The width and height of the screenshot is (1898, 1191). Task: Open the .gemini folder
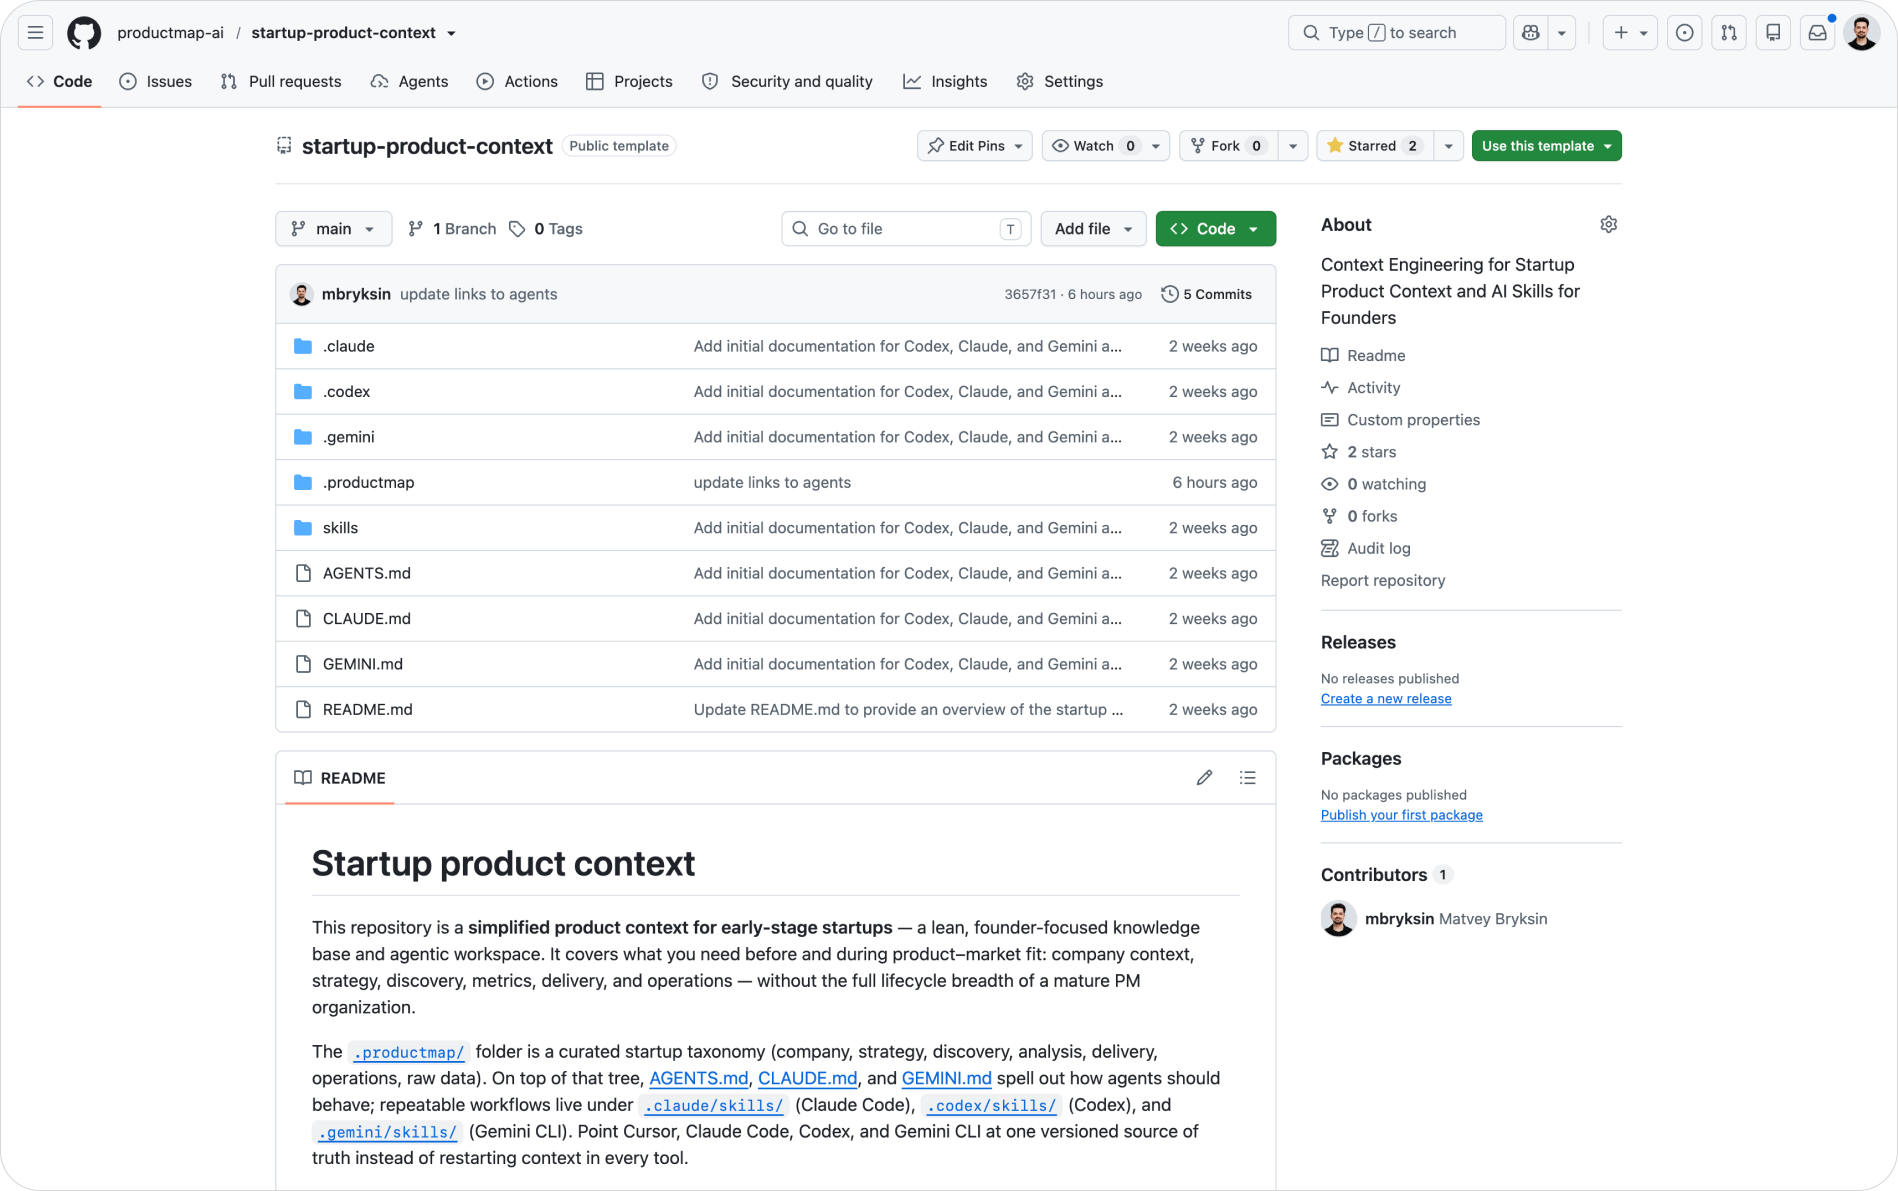tap(348, 437)
